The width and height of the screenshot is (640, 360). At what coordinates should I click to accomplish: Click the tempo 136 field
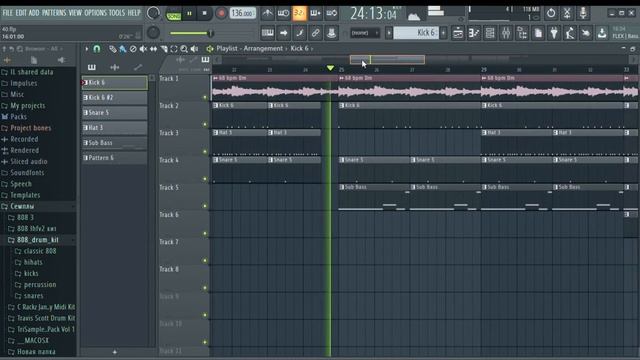tap(242, 13)
